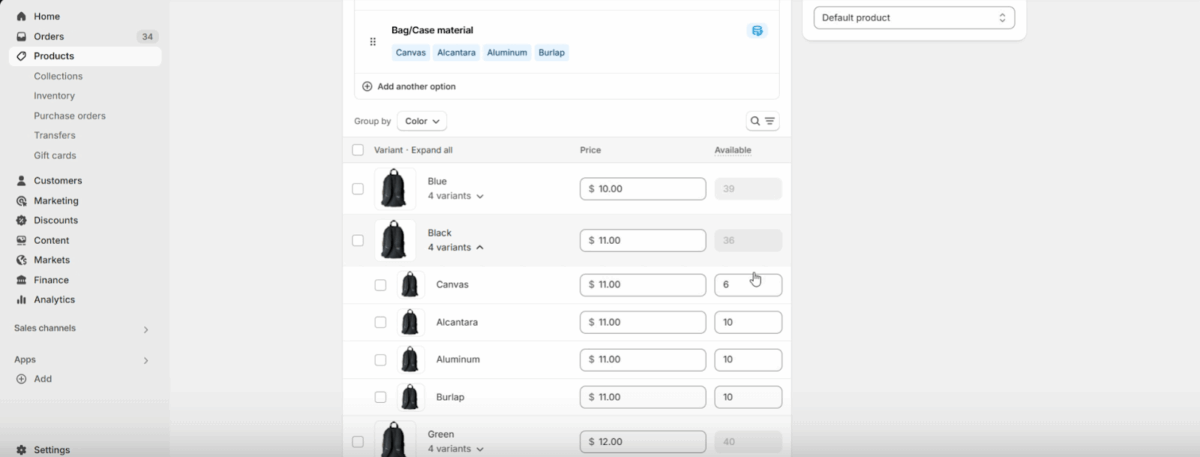1200x457 pixels.
Task: Expand the Apps section
Action: tap(145, 360)
